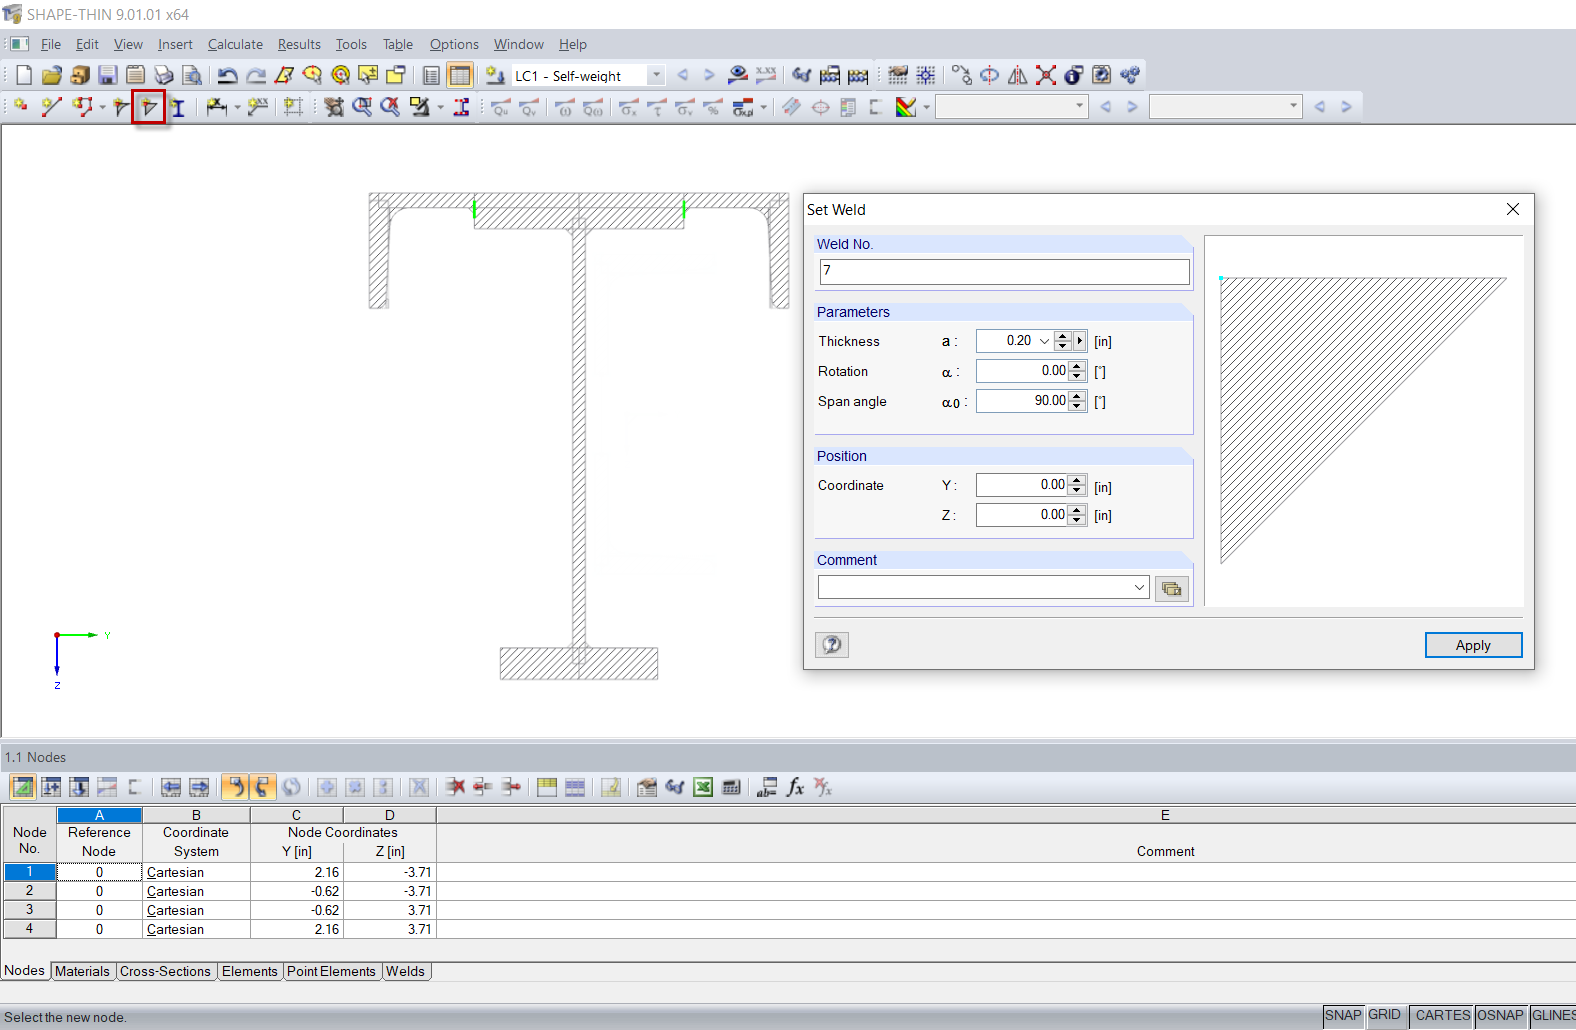Toggle OSNAP in the status bar
The width and height of the screenshot is (1576, 1030).
(1501, 1016)
